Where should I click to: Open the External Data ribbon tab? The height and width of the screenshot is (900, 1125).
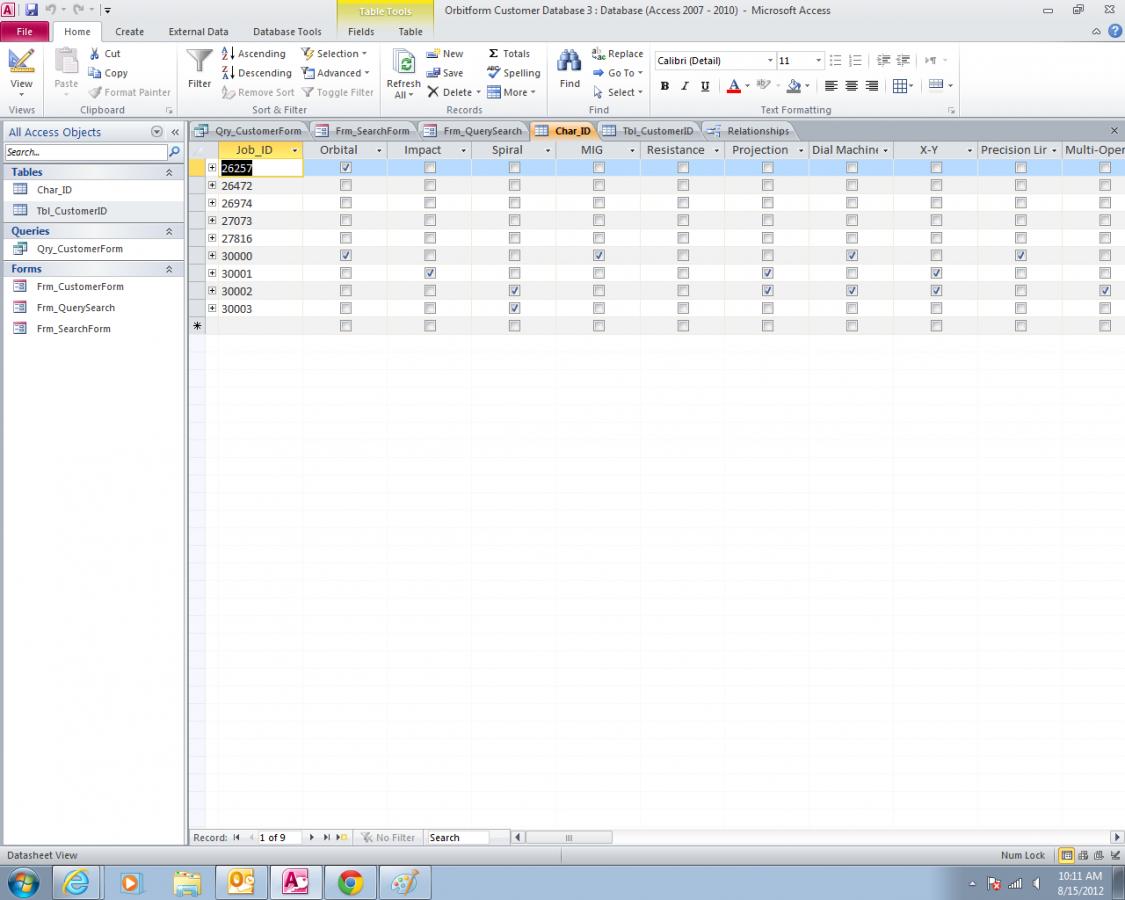[x=198, y=32]
